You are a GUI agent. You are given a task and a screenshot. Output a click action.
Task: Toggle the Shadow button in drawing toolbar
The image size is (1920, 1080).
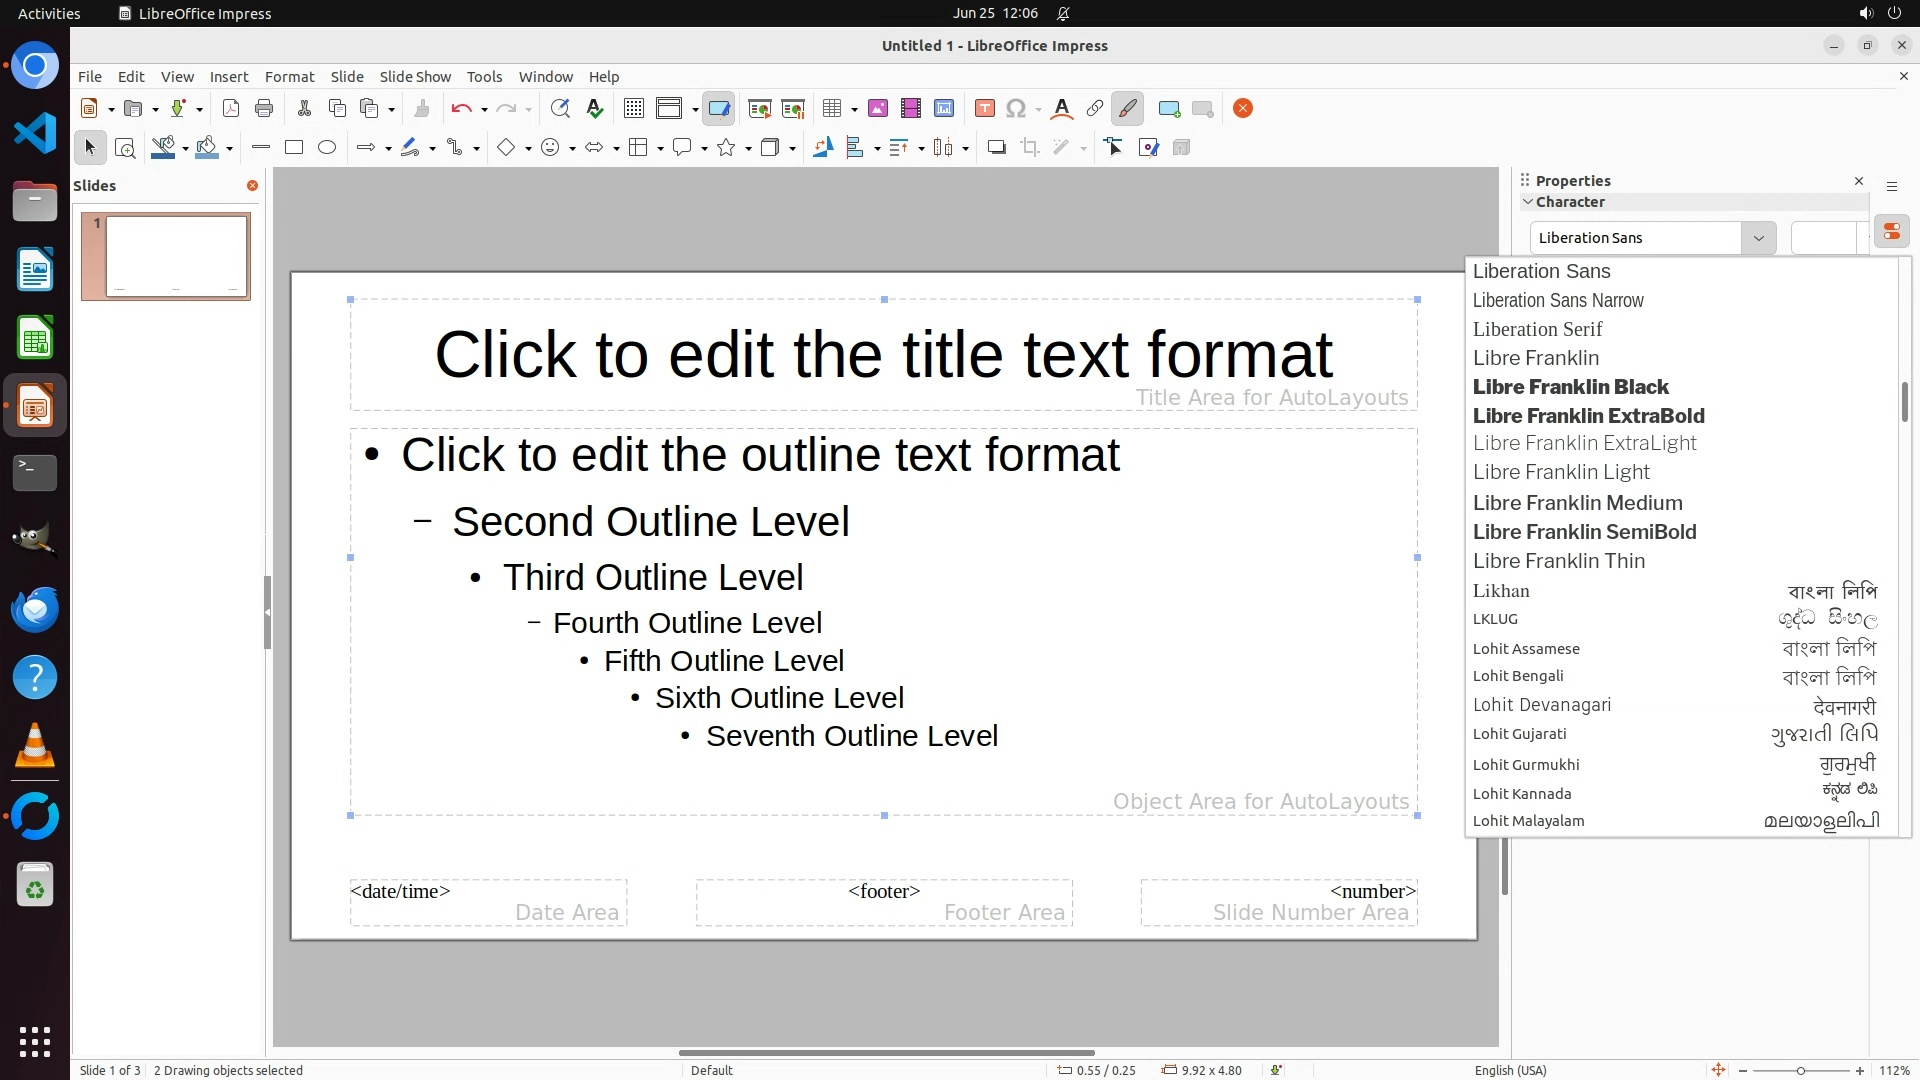tap(996, 148)
